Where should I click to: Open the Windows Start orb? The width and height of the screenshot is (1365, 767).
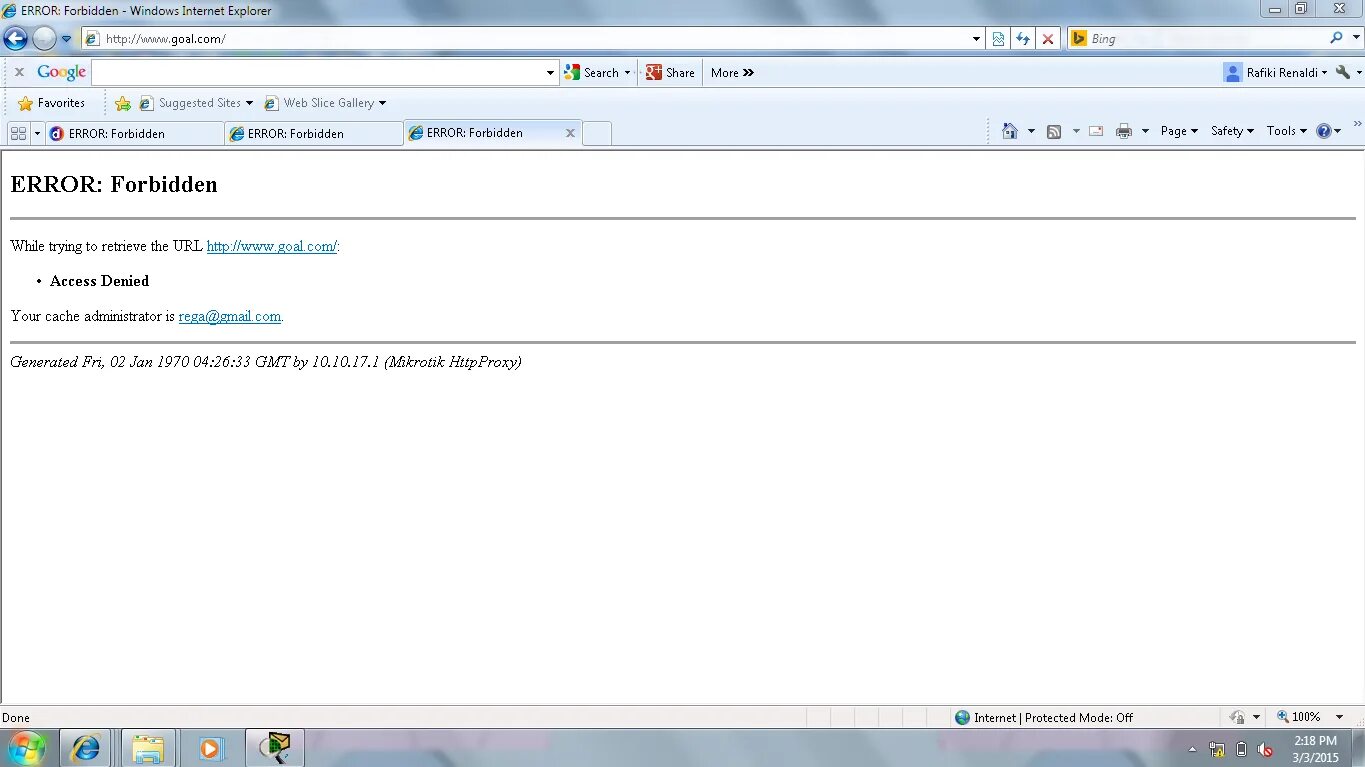click(26, 748)
